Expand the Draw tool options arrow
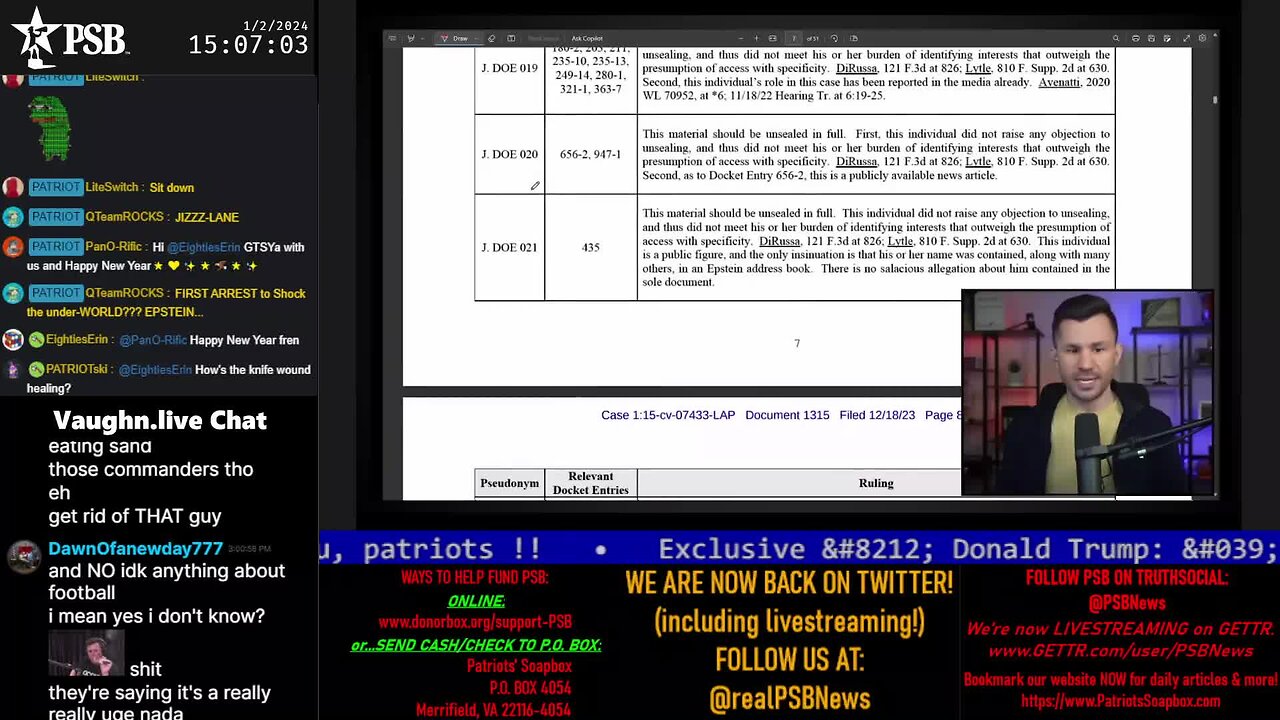 point(476,38)
